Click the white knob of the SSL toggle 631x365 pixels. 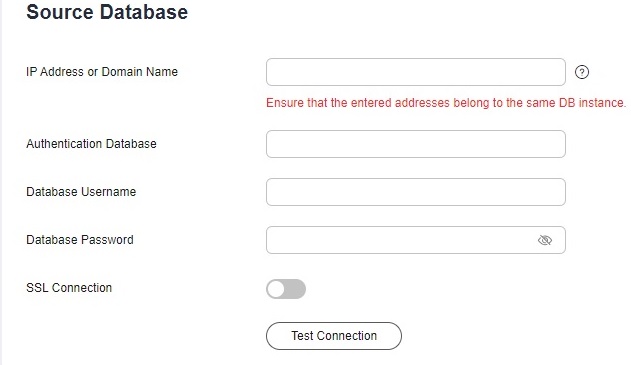coord(276,289)
